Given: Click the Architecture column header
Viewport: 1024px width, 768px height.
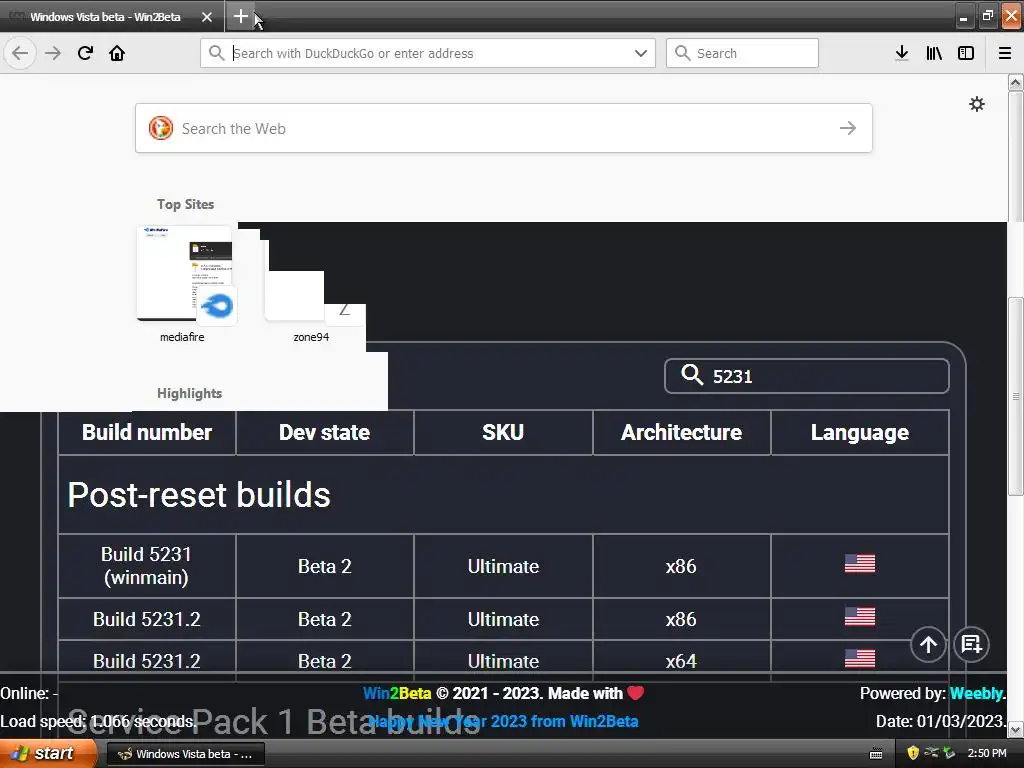Looking at the screenshot, I should (x=681, y=432).
